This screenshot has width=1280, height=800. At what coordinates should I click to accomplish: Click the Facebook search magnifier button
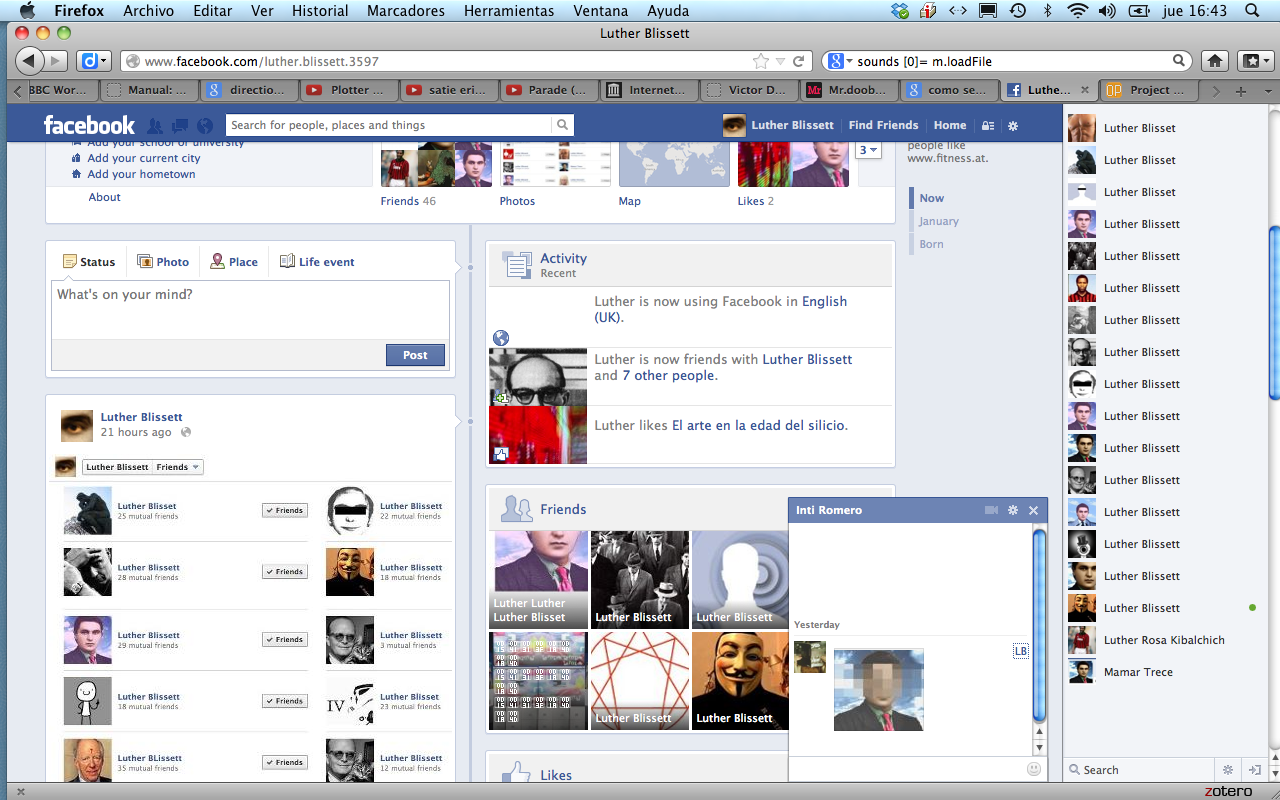point(563,125)
